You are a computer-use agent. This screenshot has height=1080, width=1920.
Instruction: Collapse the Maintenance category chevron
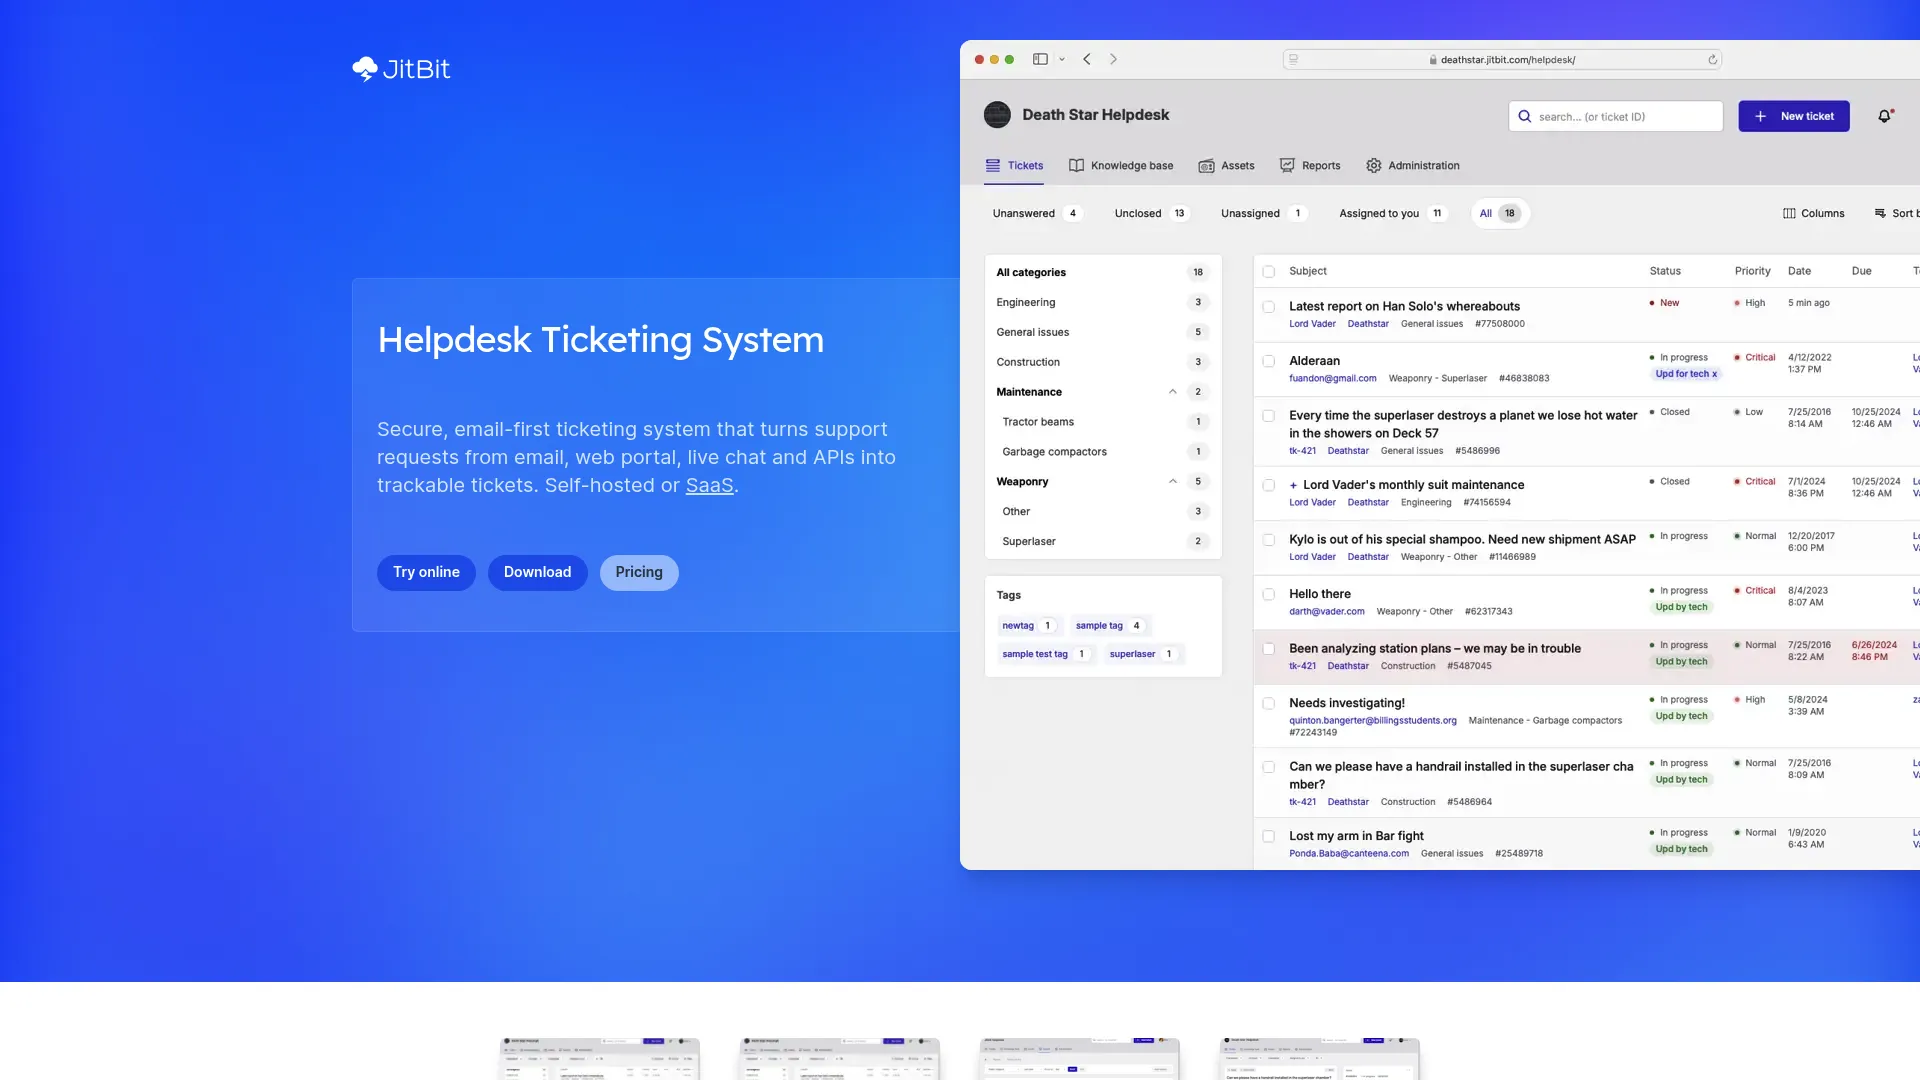1173,392
